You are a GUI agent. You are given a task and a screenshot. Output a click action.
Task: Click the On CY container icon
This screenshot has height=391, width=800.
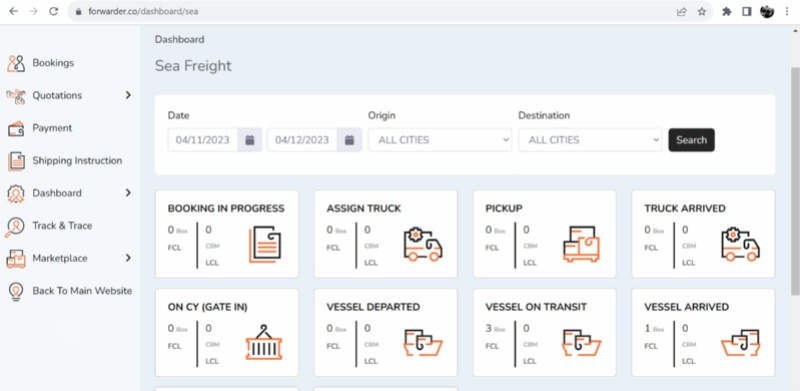(264, 343)
